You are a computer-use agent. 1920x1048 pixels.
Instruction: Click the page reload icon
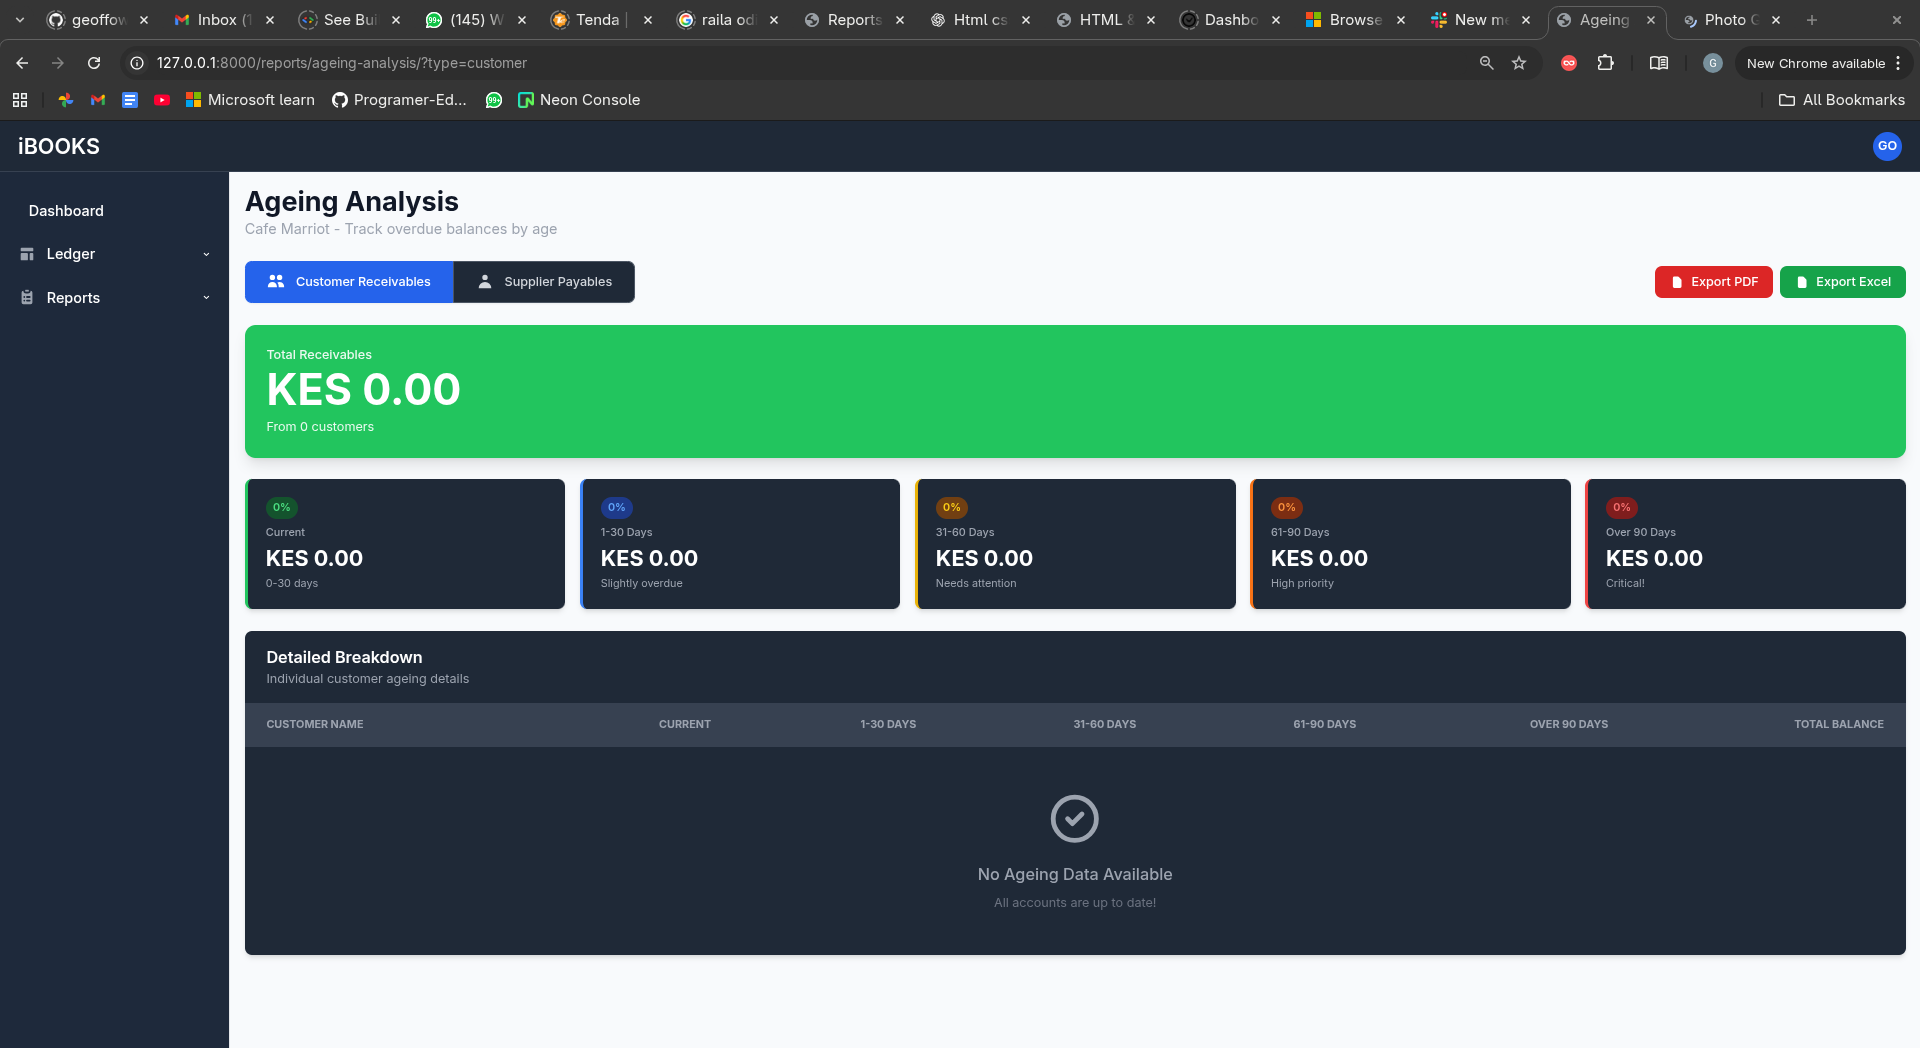tap(93, 63)
